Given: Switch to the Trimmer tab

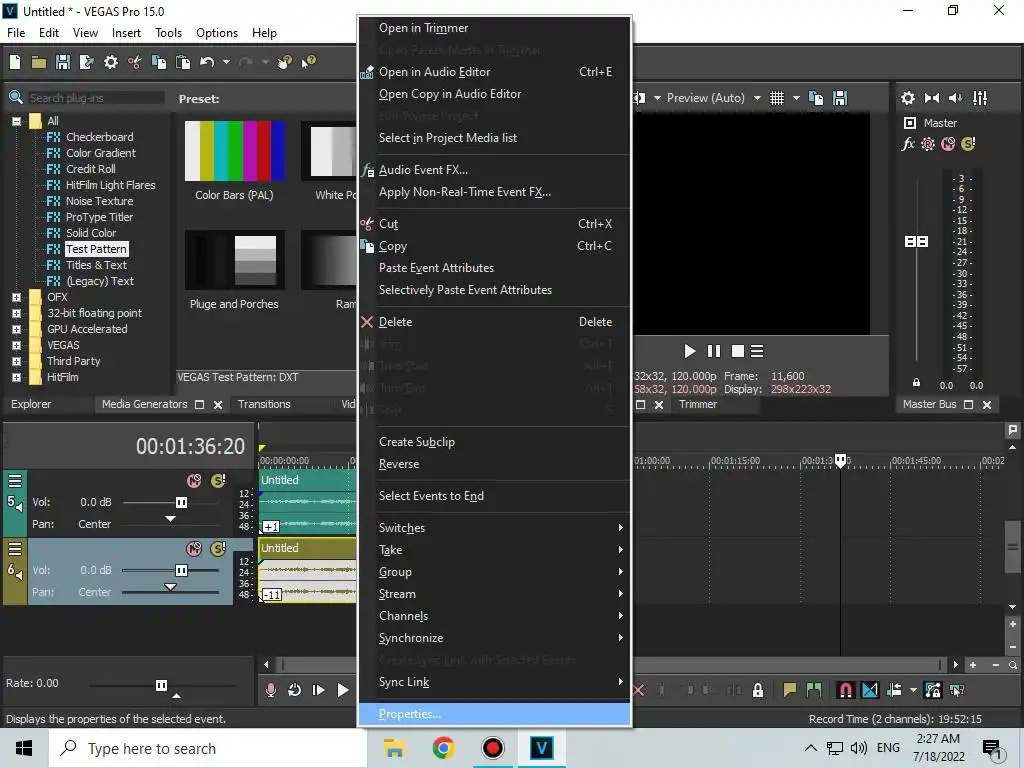Looking at the screenshot, I should [x=697, y=404].
